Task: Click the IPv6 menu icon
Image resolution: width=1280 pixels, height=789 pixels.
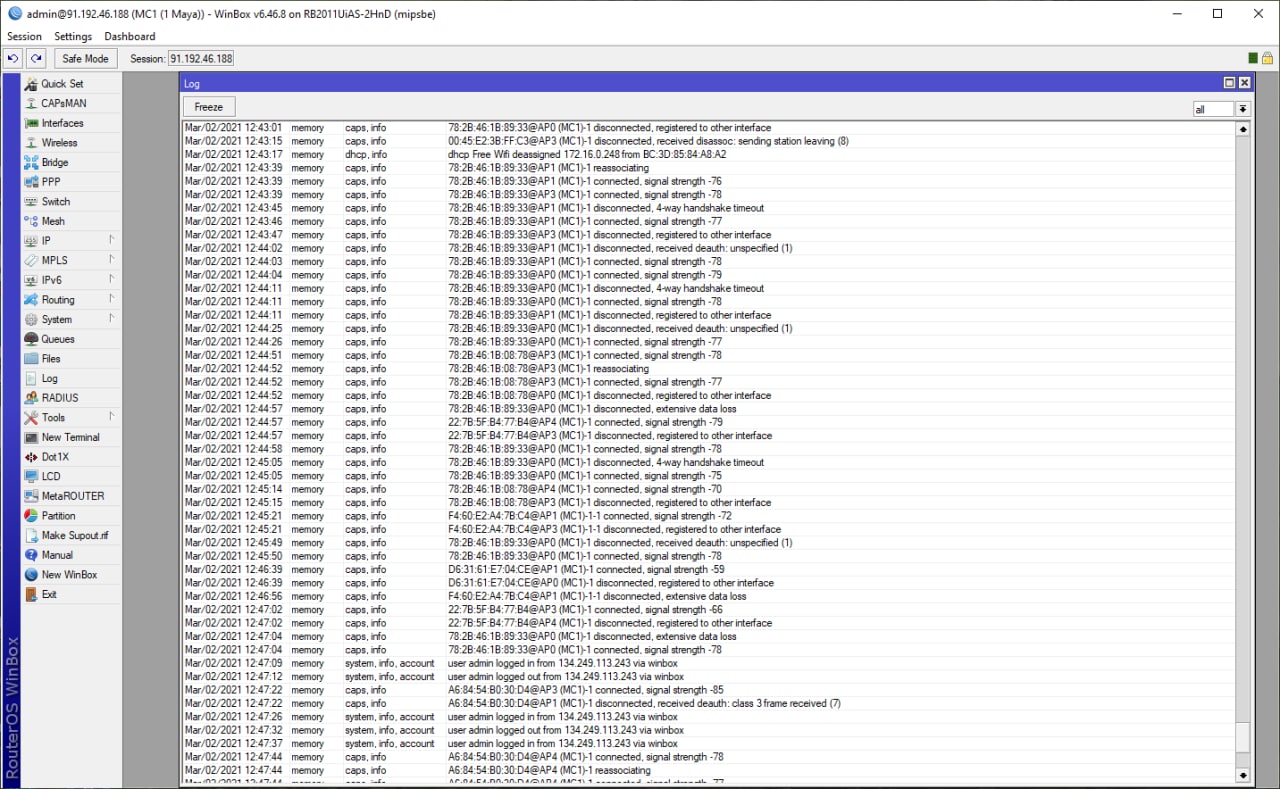Action: click(31, 280)
